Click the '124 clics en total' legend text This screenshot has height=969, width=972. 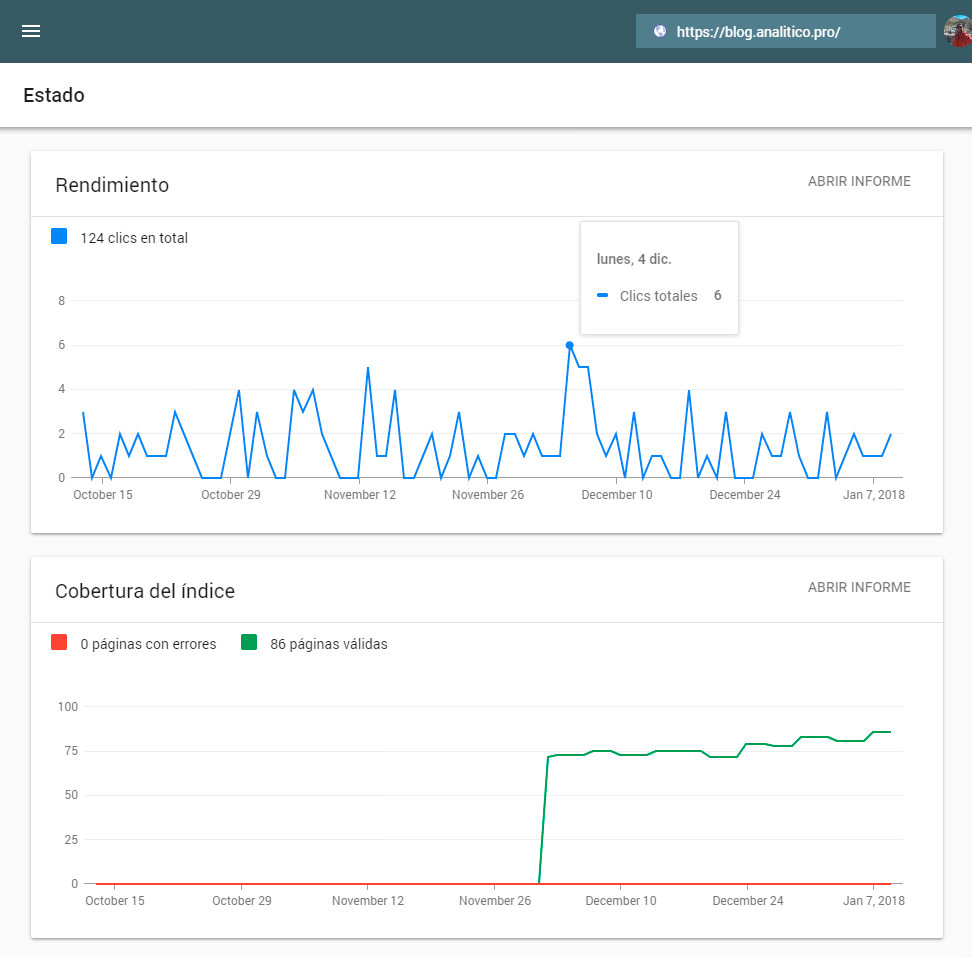point(134,238)
